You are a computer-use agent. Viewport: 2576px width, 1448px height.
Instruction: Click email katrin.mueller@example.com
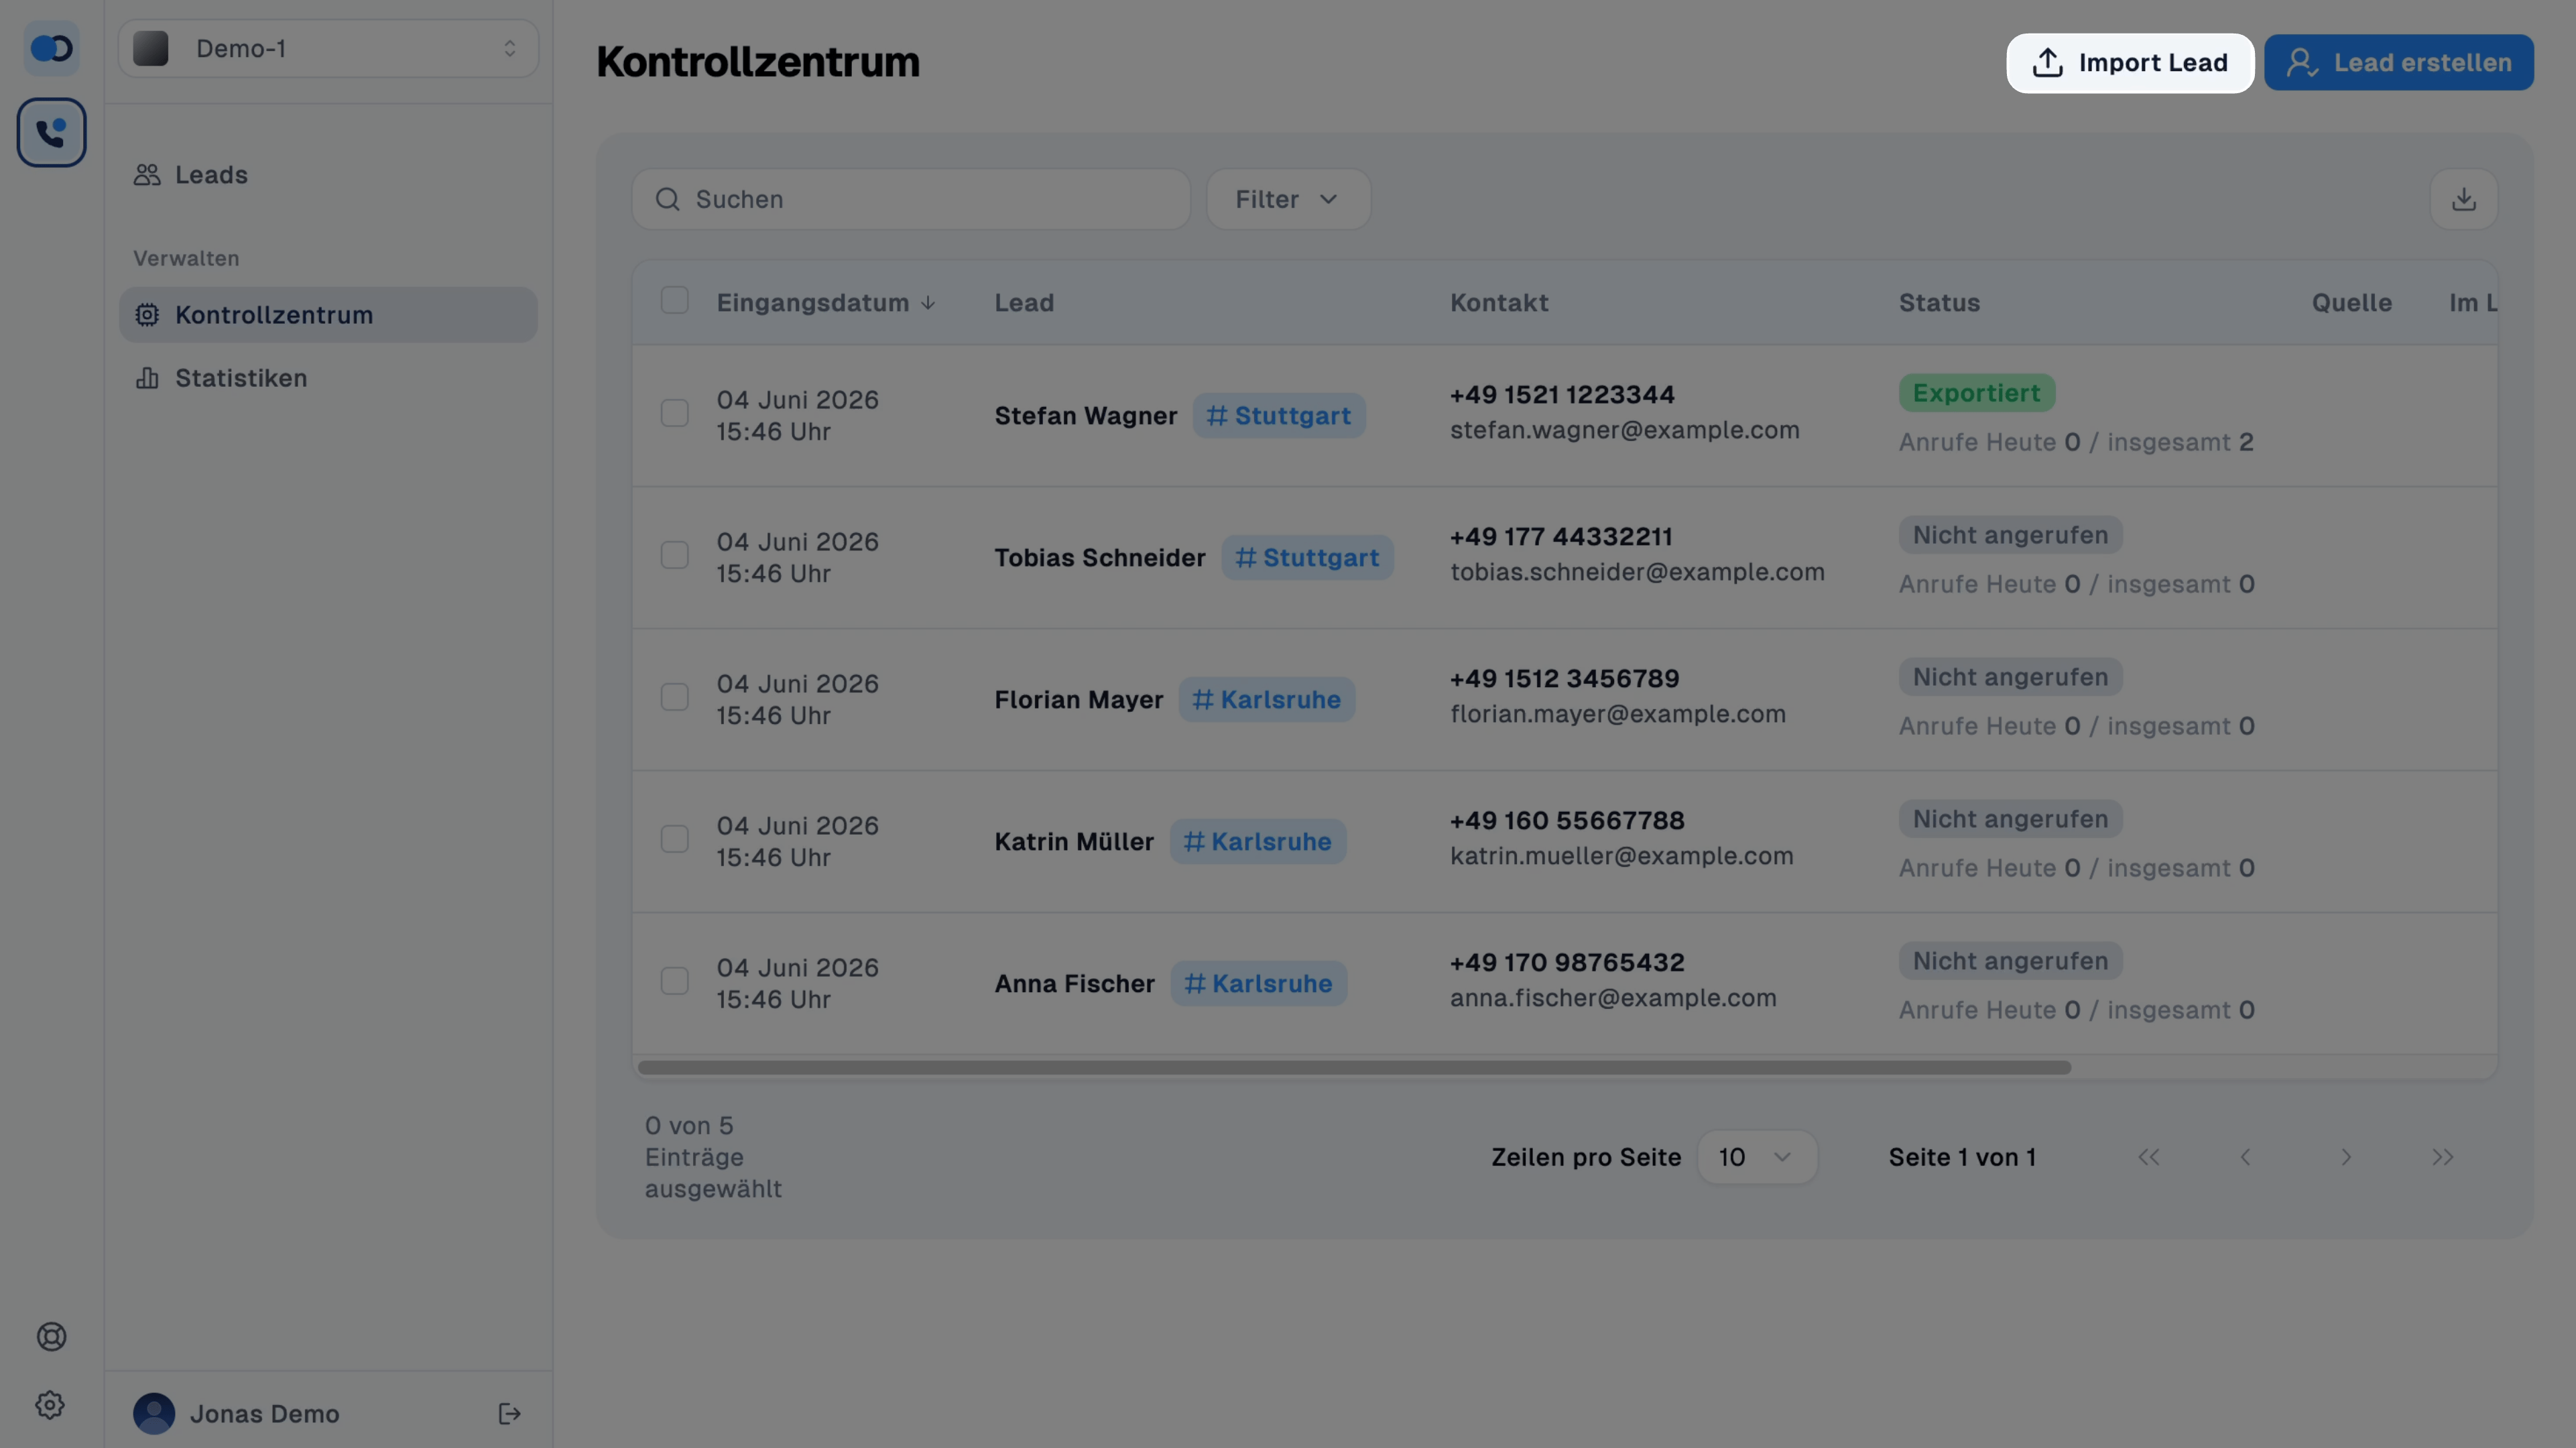click(1622, 856)
